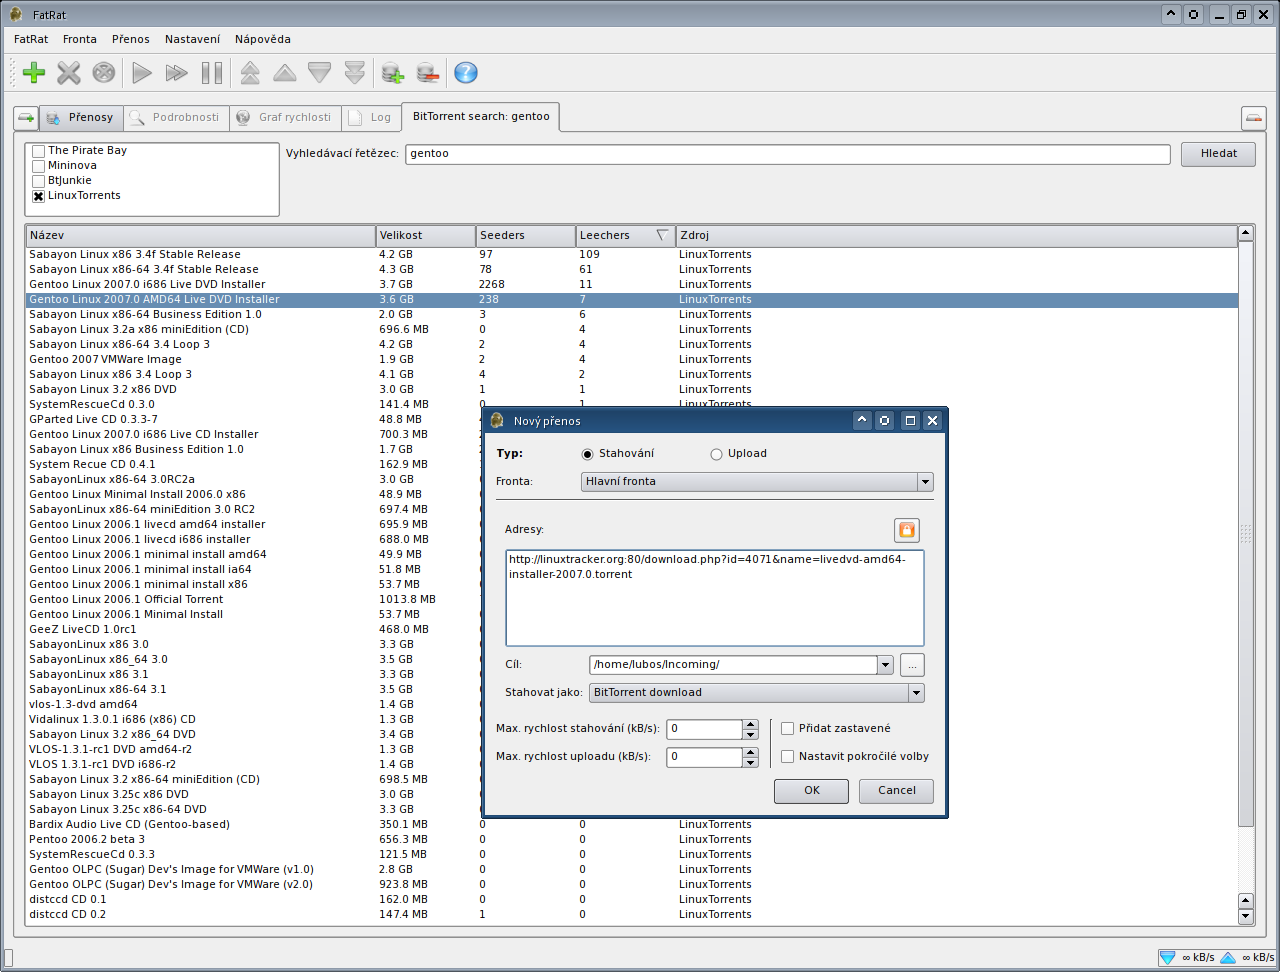Enable The Pirate Bay search engine checkbox
The image size is (1280, 972).
tap(39, 151)
